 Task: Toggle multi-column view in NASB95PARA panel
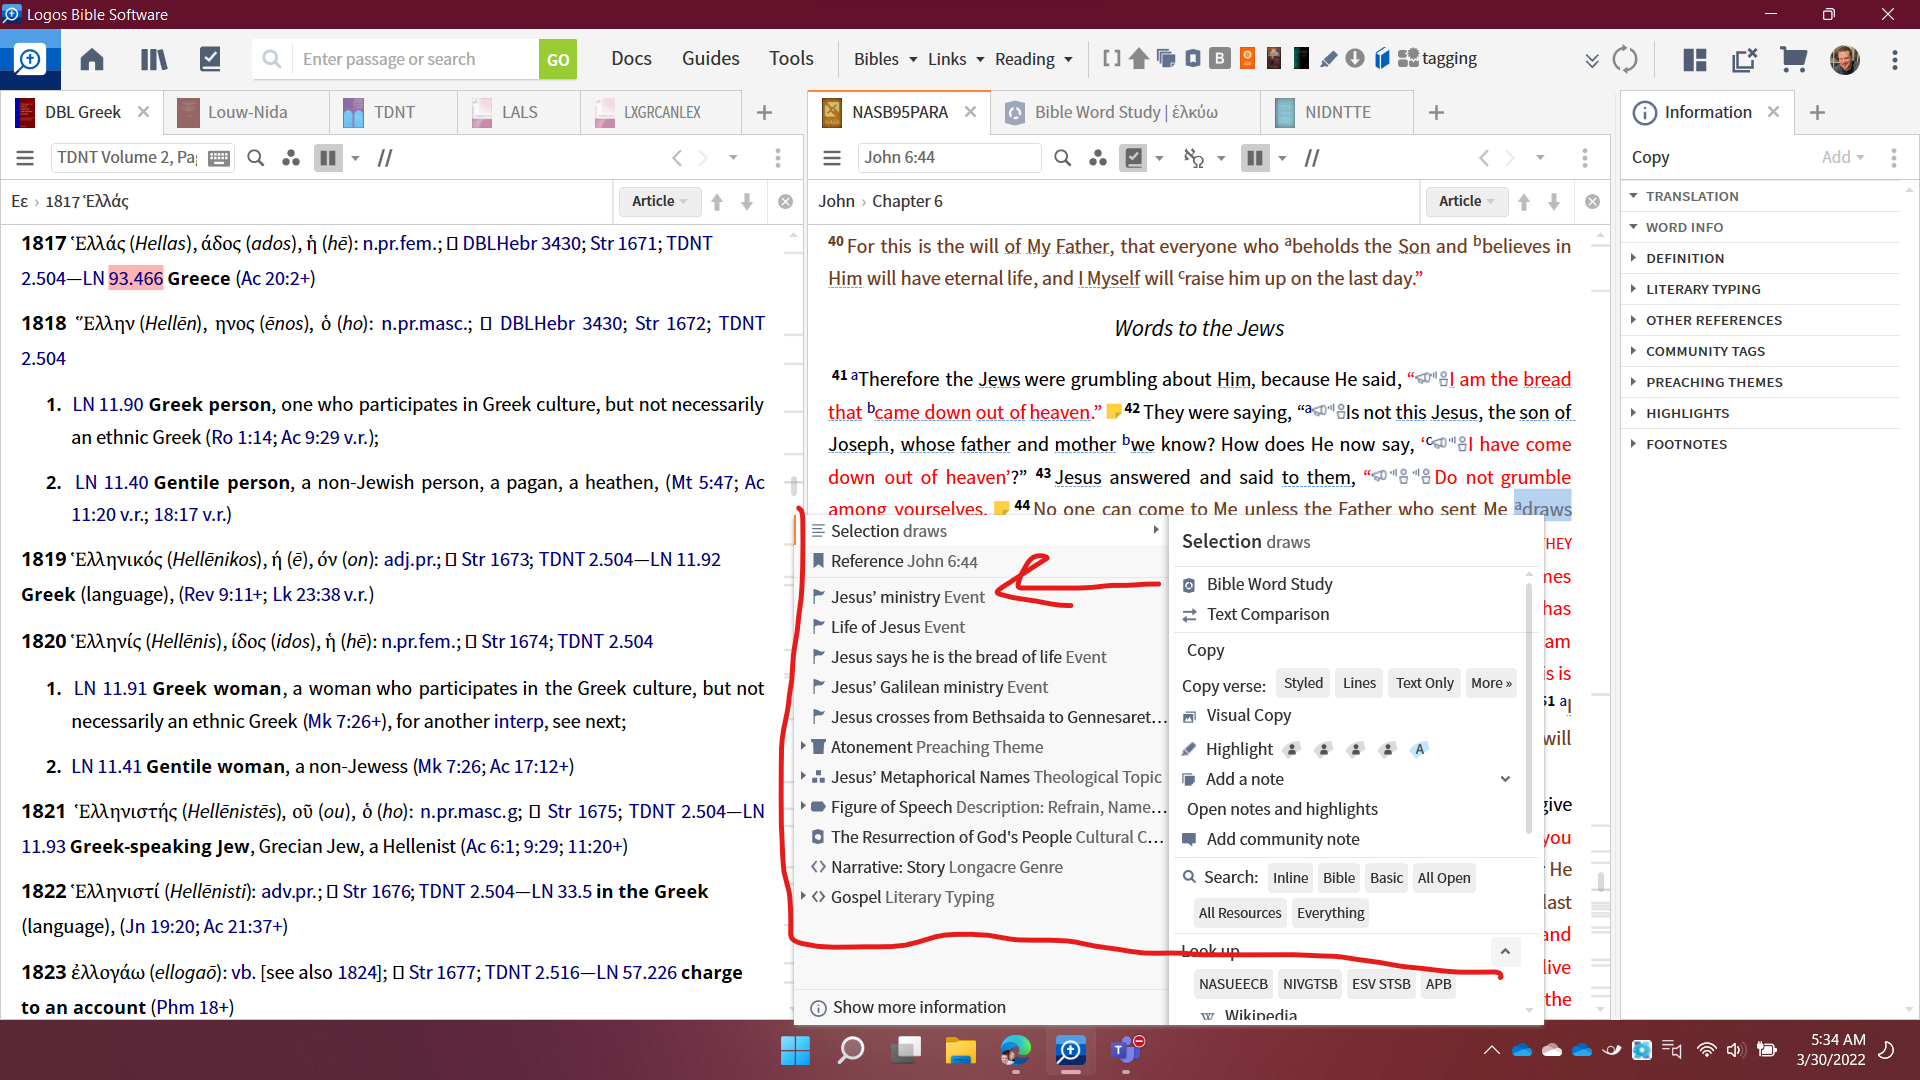point(1255,157)
